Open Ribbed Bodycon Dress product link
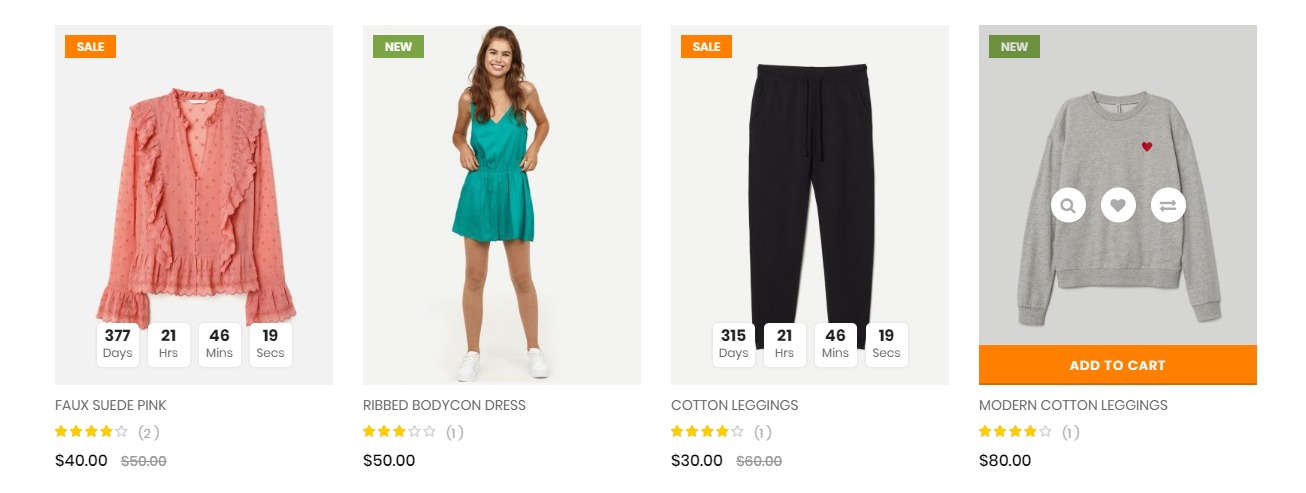This screenshot has width=1306, height=493. pos(443,405)
